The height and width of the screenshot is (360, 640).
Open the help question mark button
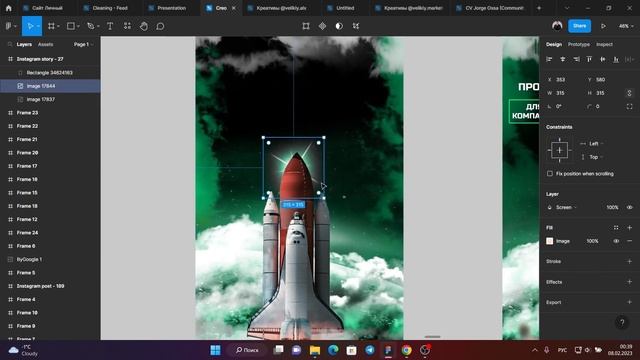(x=622, y=322)
